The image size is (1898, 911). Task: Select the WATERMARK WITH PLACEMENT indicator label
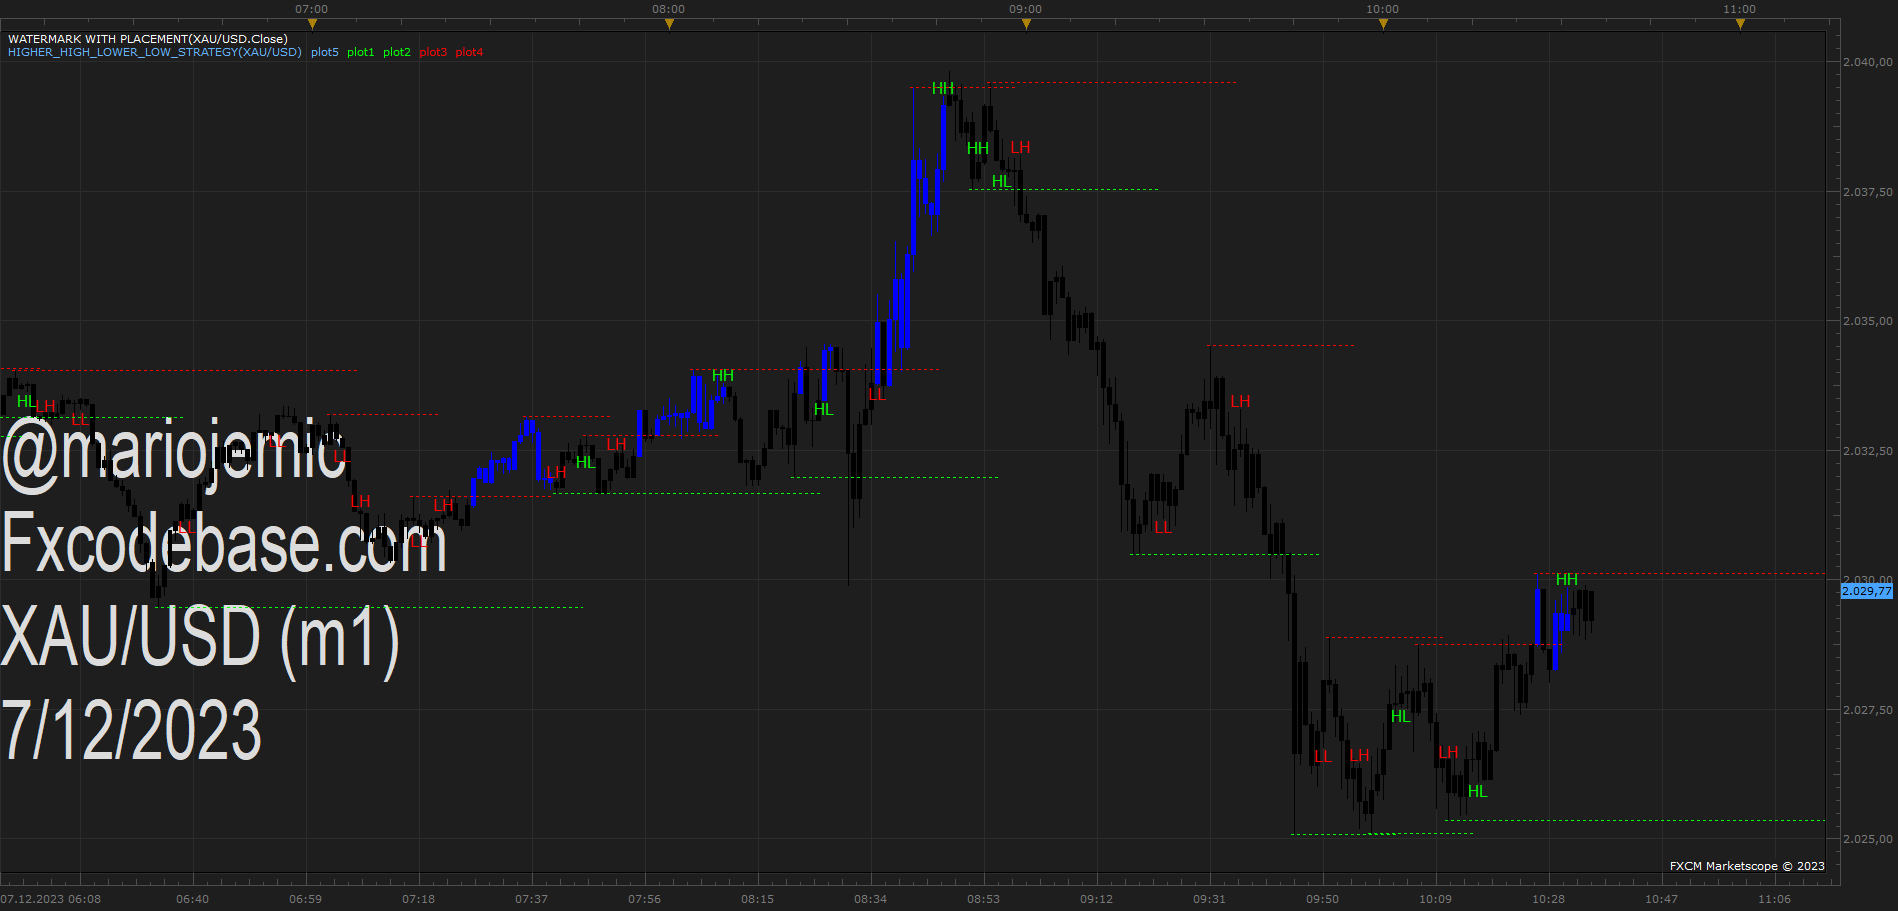coord(148,39)
